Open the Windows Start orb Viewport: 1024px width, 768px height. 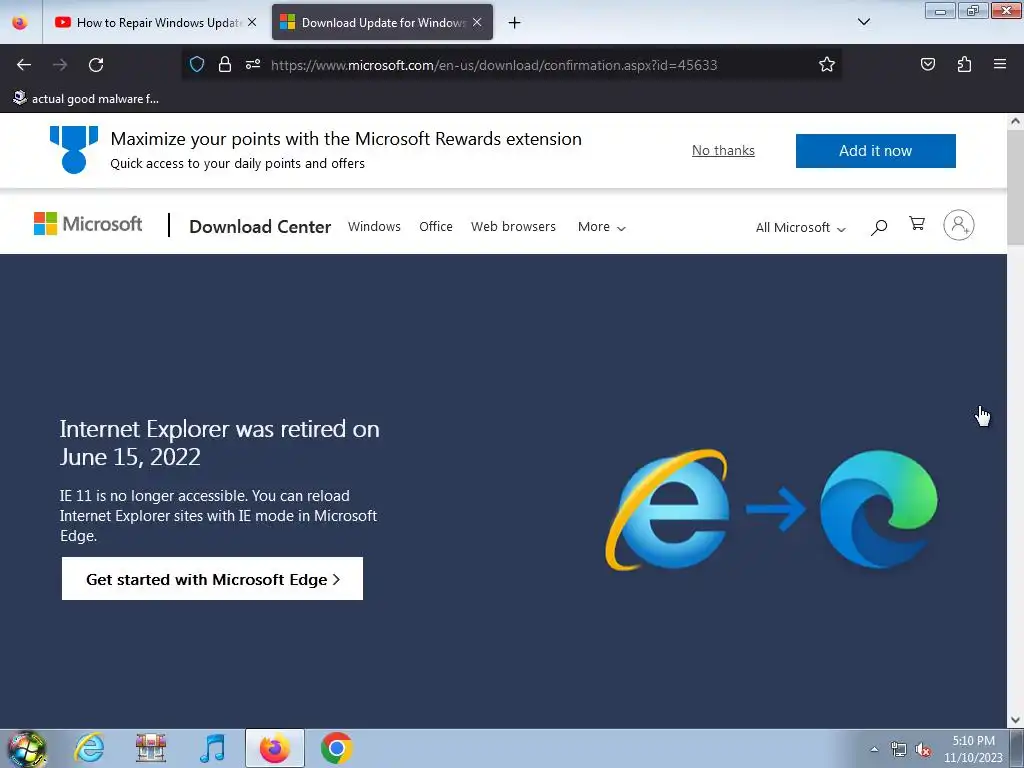tap(26, 748)
